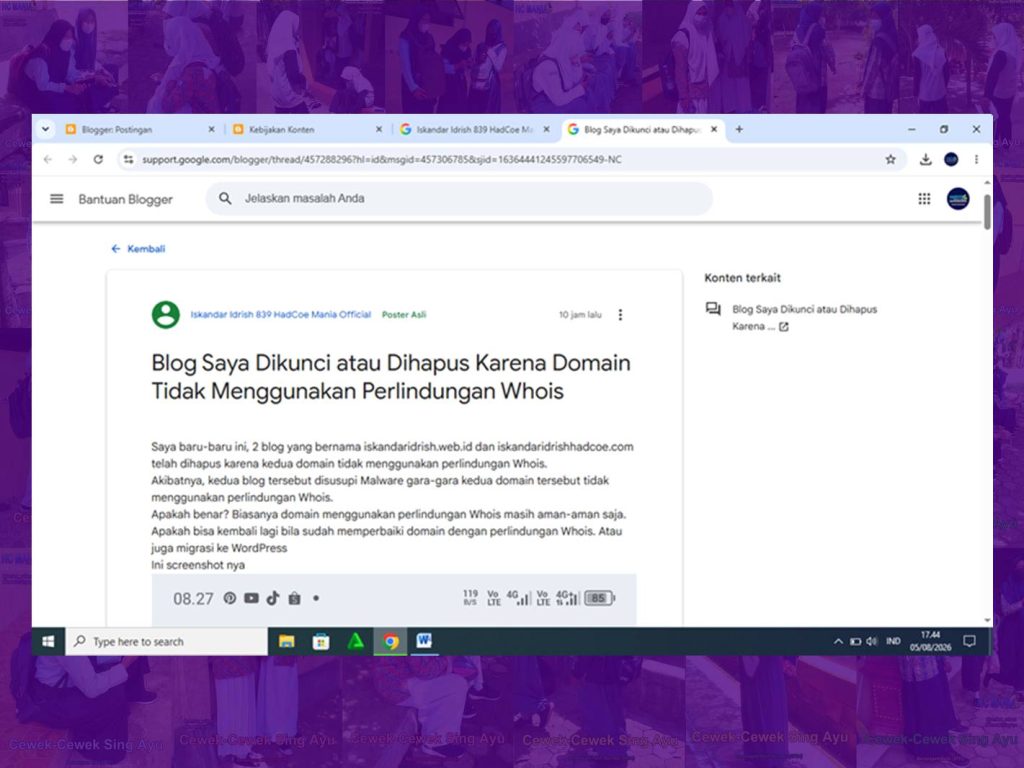Close the Blogger: Postingan tab
The image size is (1024, 768).
pyautogui.click(x=211, y=129)
